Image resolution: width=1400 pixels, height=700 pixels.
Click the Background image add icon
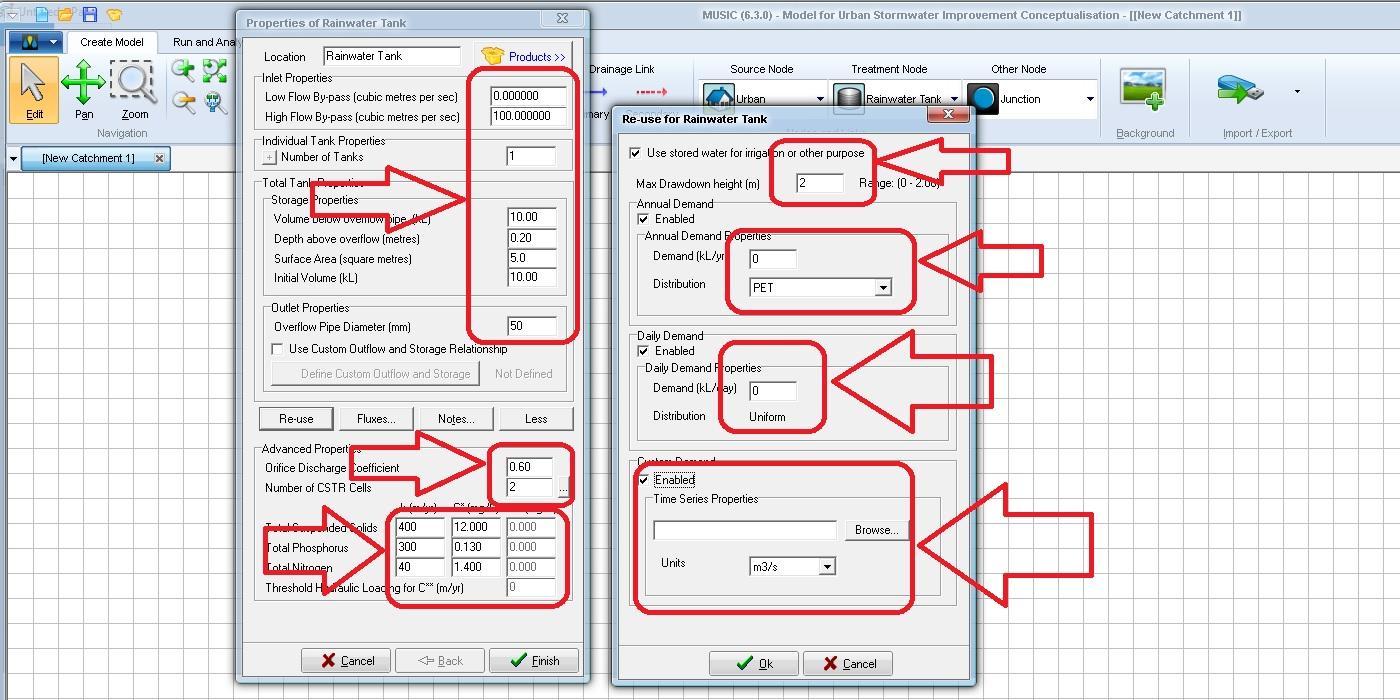(x=1144, y=89)
